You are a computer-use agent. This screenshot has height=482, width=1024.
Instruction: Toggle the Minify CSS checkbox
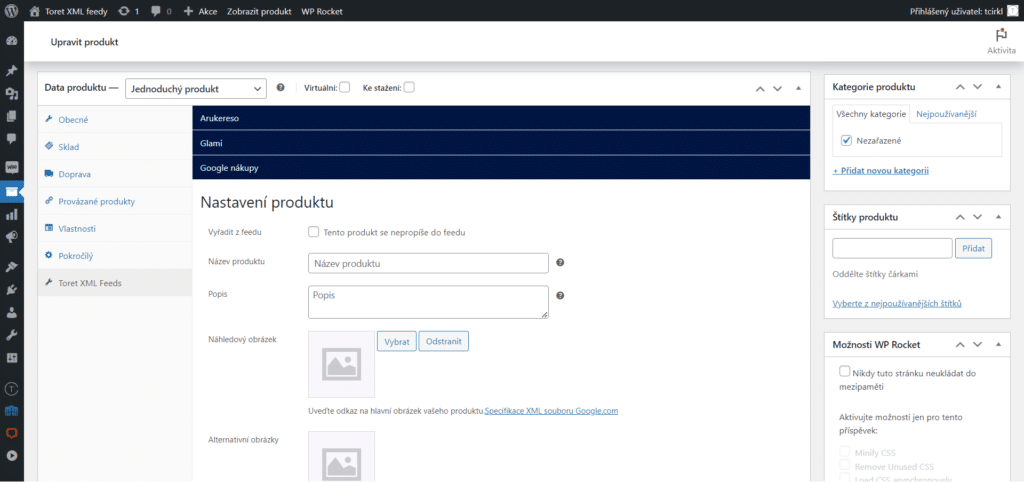coord(844,452)
